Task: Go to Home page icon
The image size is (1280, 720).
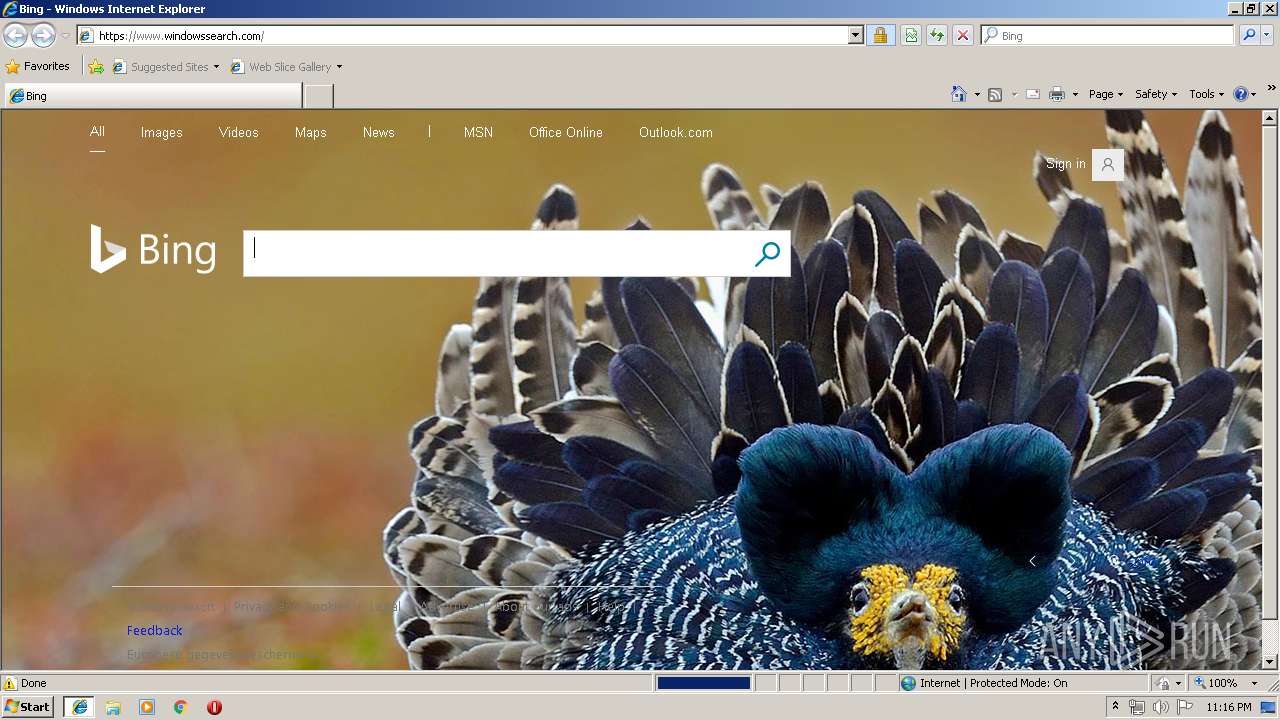Action: tap(959, 94)
